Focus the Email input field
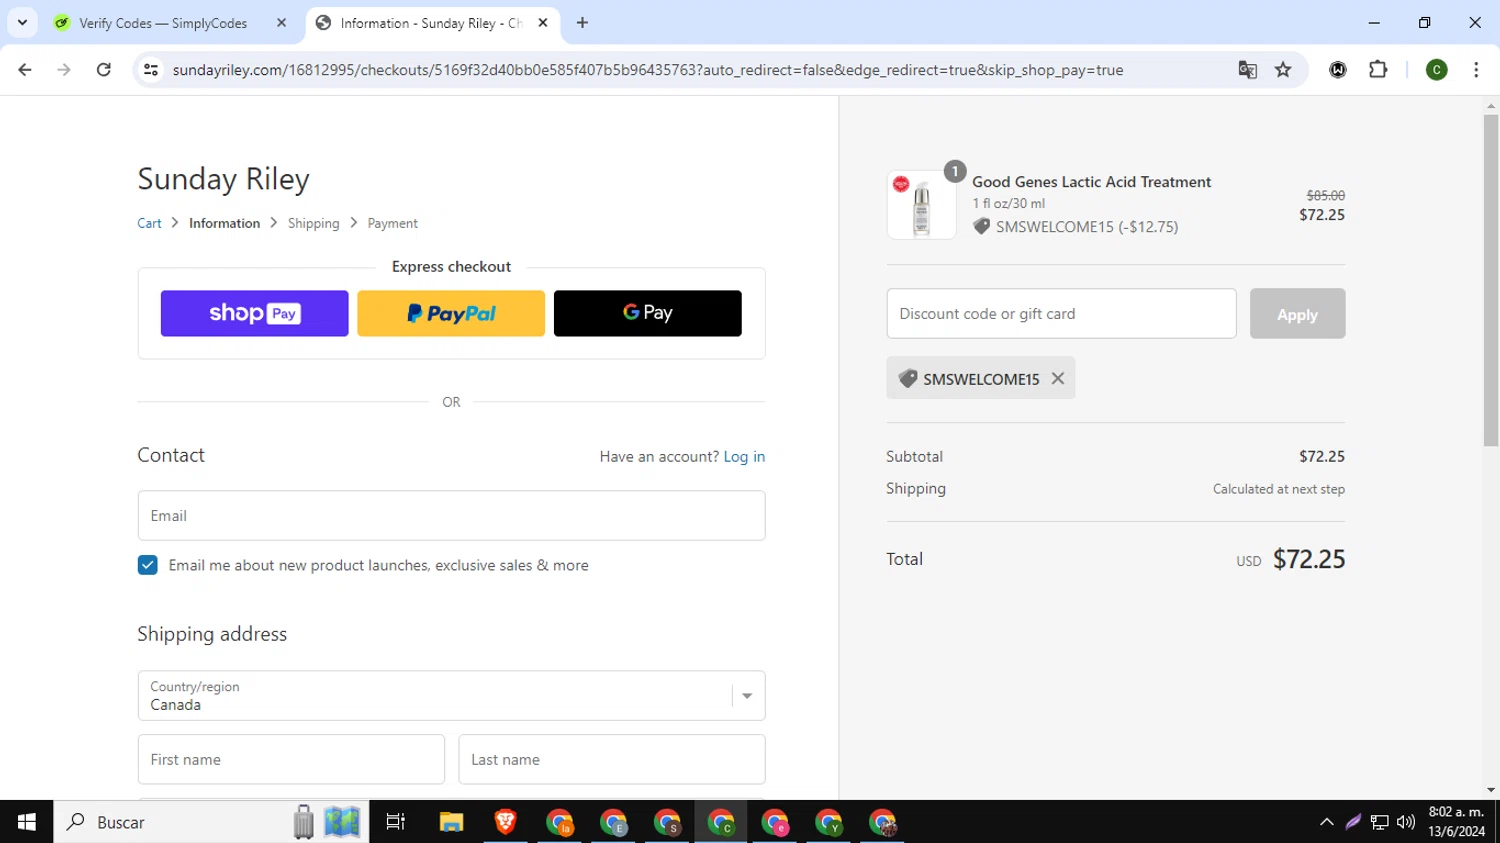Screen dimensions: 1500x843 pos(451,515)
